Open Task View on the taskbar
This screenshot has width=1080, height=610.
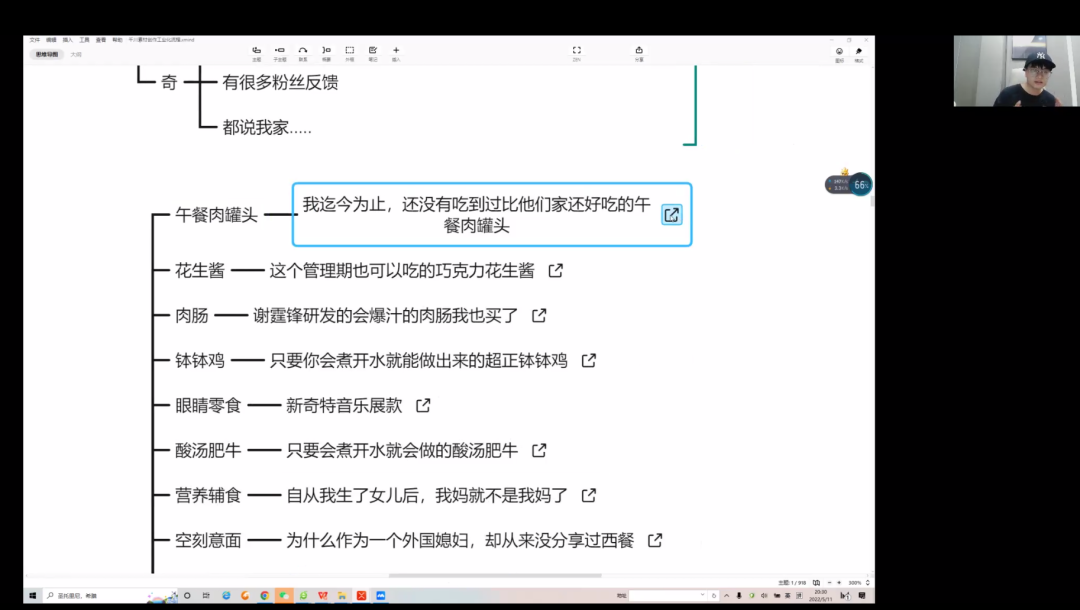[206, 596]
